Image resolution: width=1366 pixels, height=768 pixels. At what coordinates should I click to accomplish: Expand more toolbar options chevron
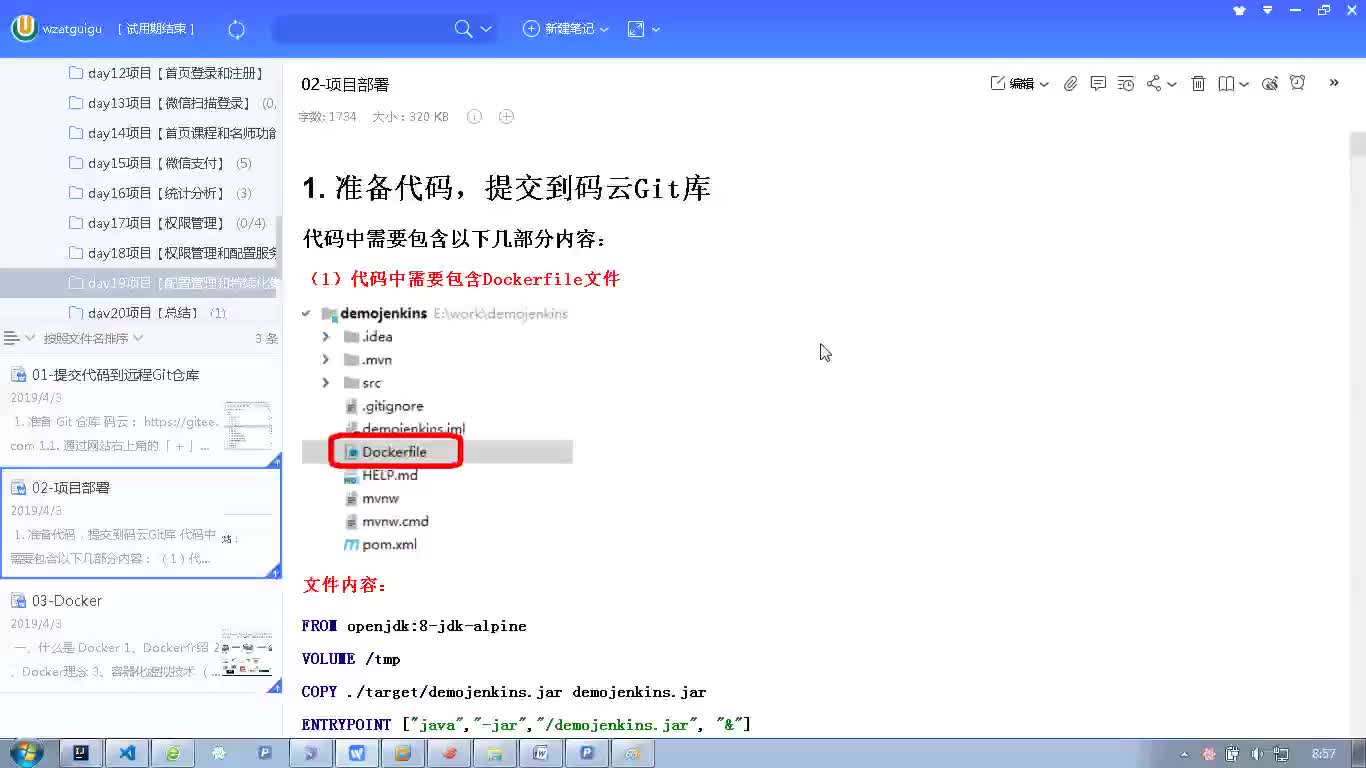1334,83
